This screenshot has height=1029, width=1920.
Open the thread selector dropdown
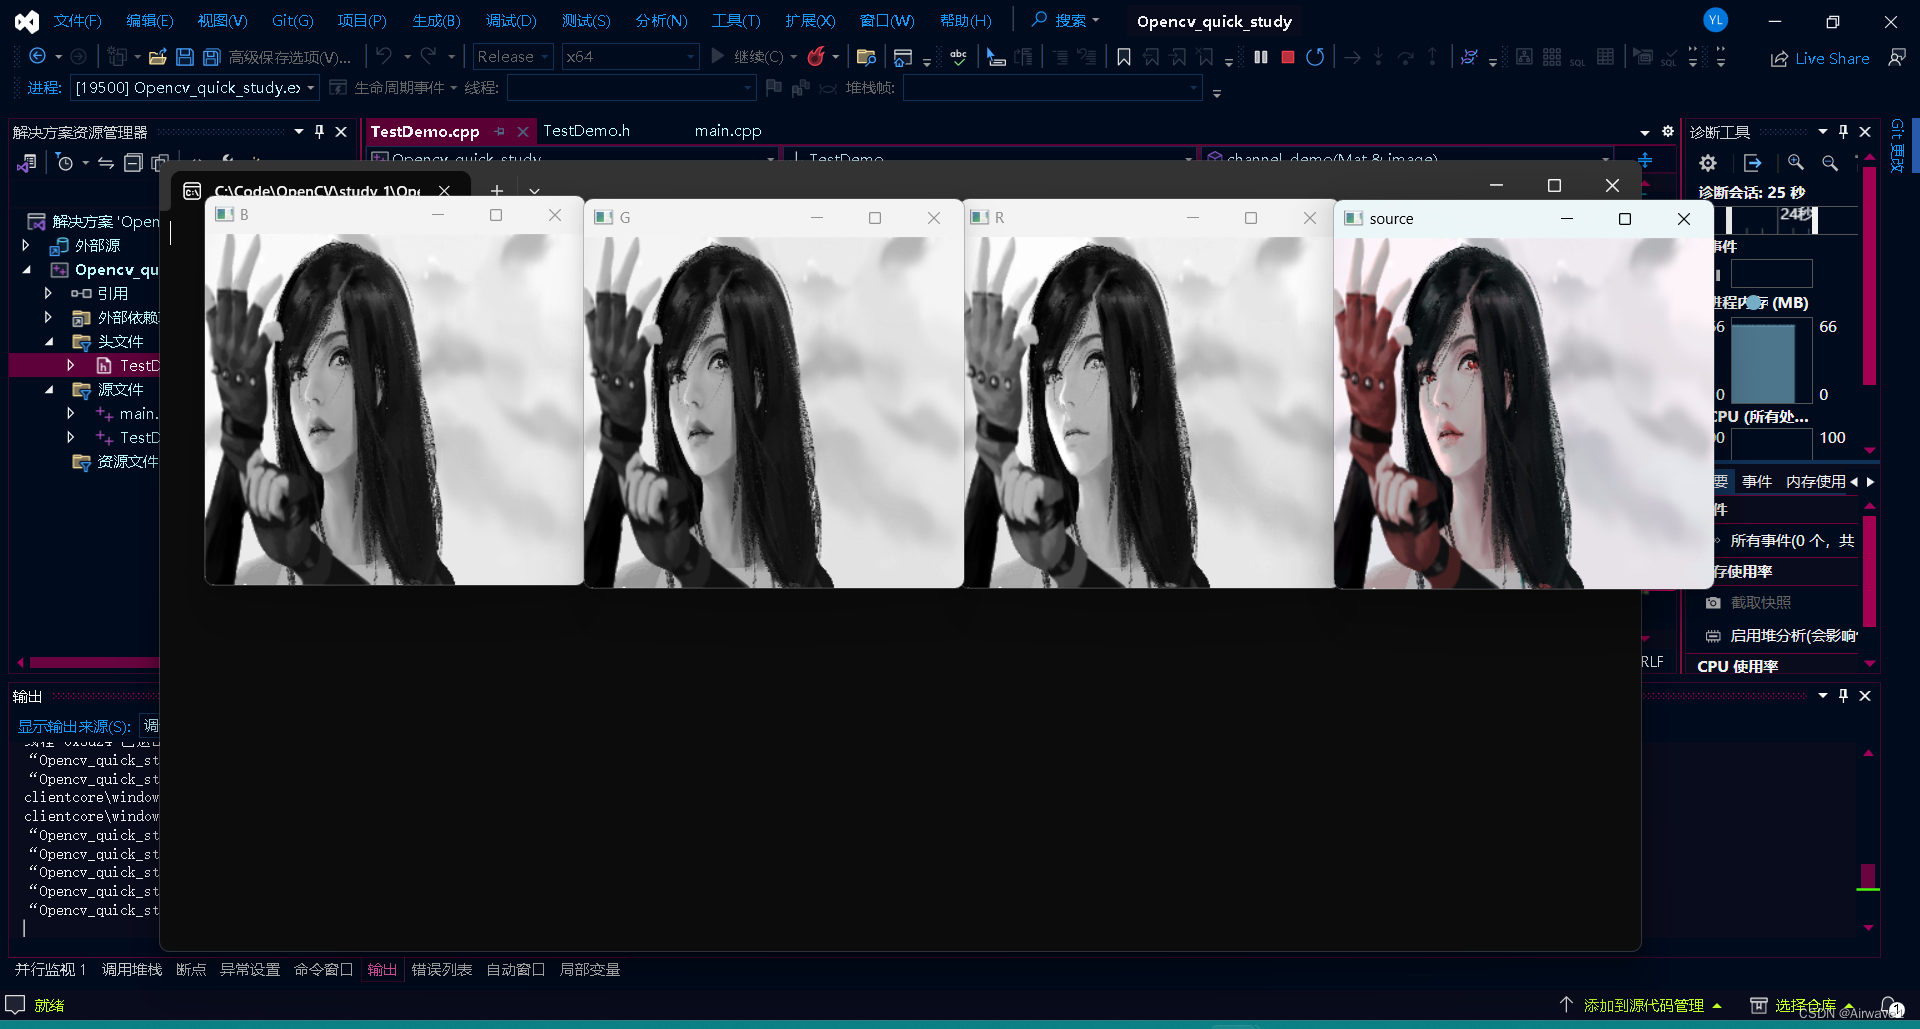[x=631, y=88]
